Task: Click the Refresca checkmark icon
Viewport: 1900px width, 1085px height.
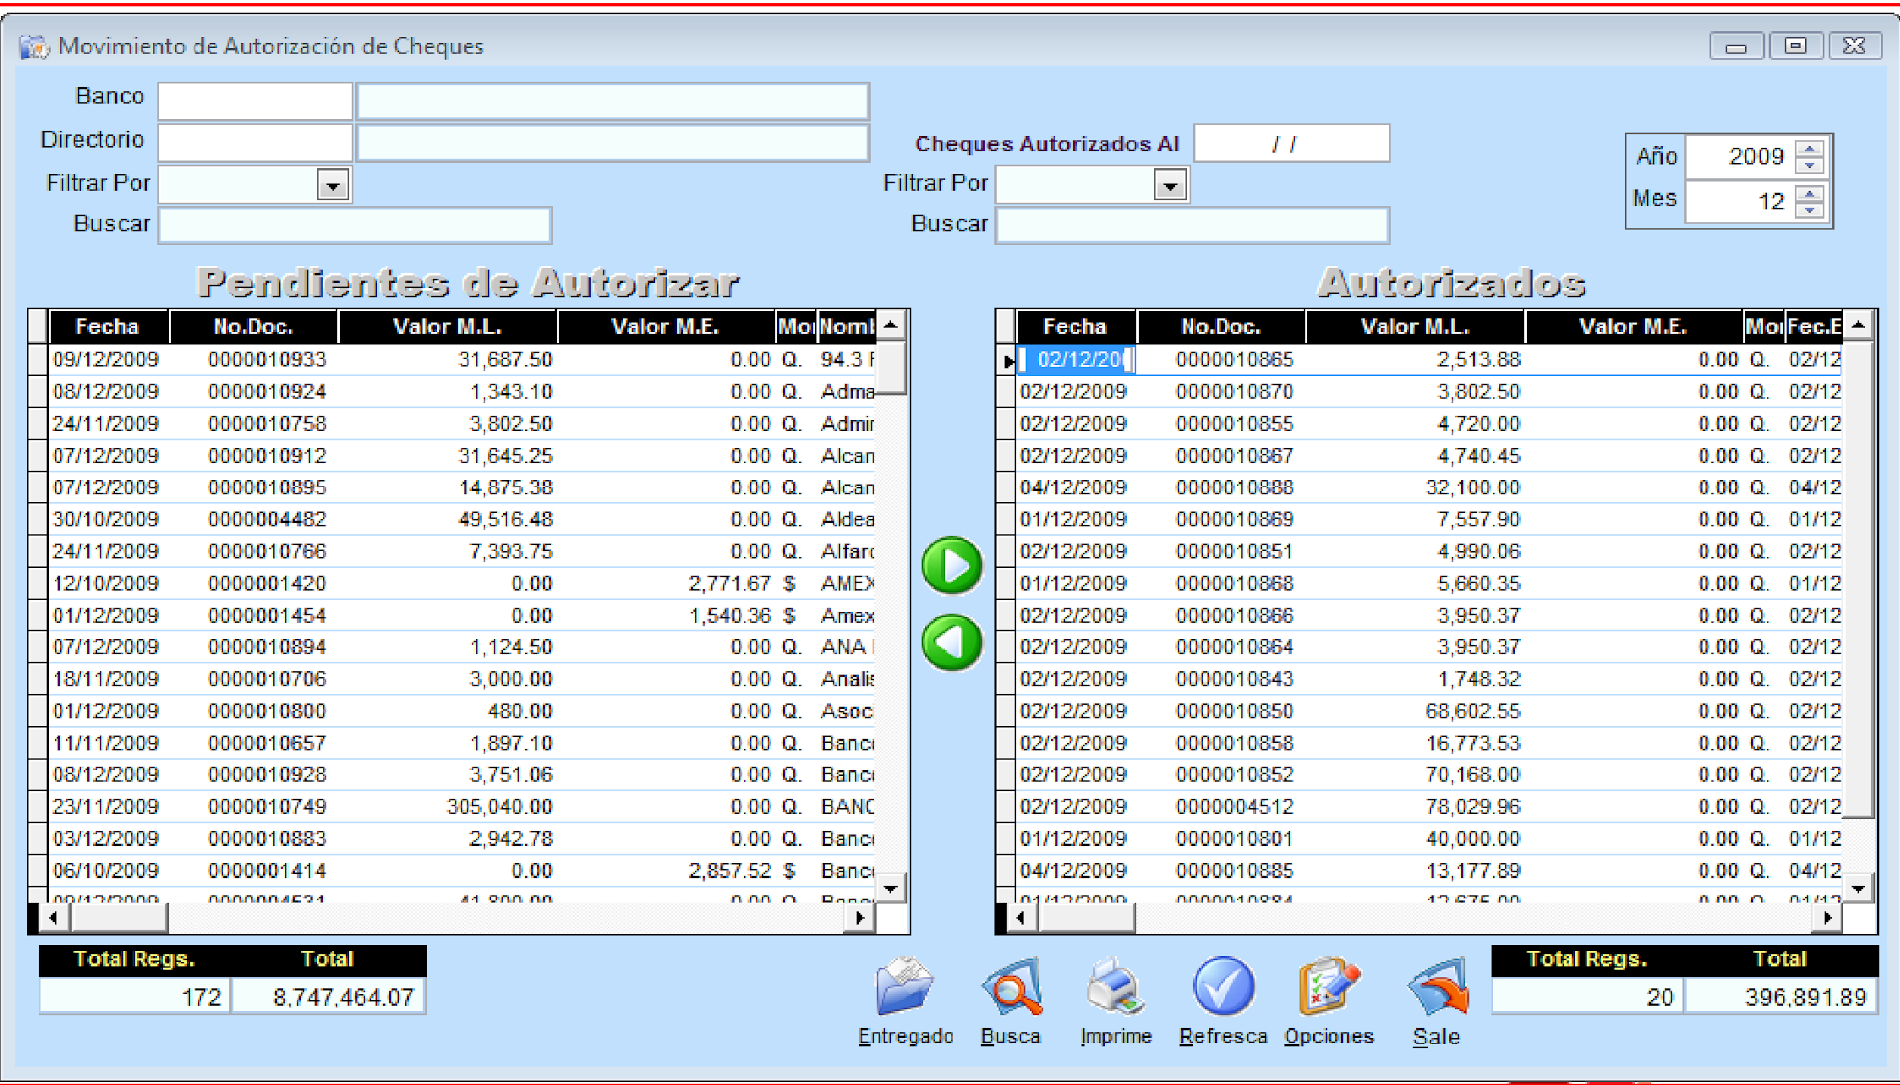Action: pos(1222,988)
